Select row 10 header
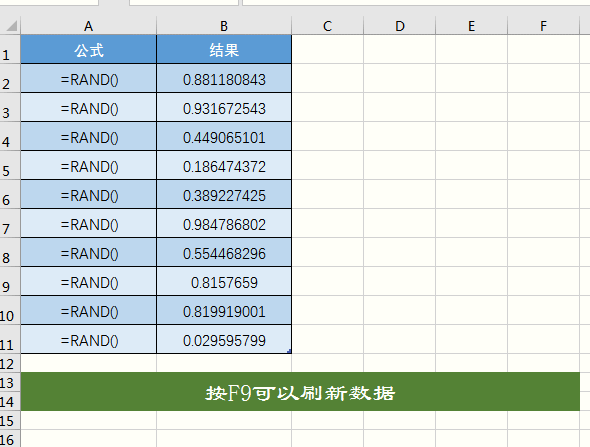 pos(10,310)
